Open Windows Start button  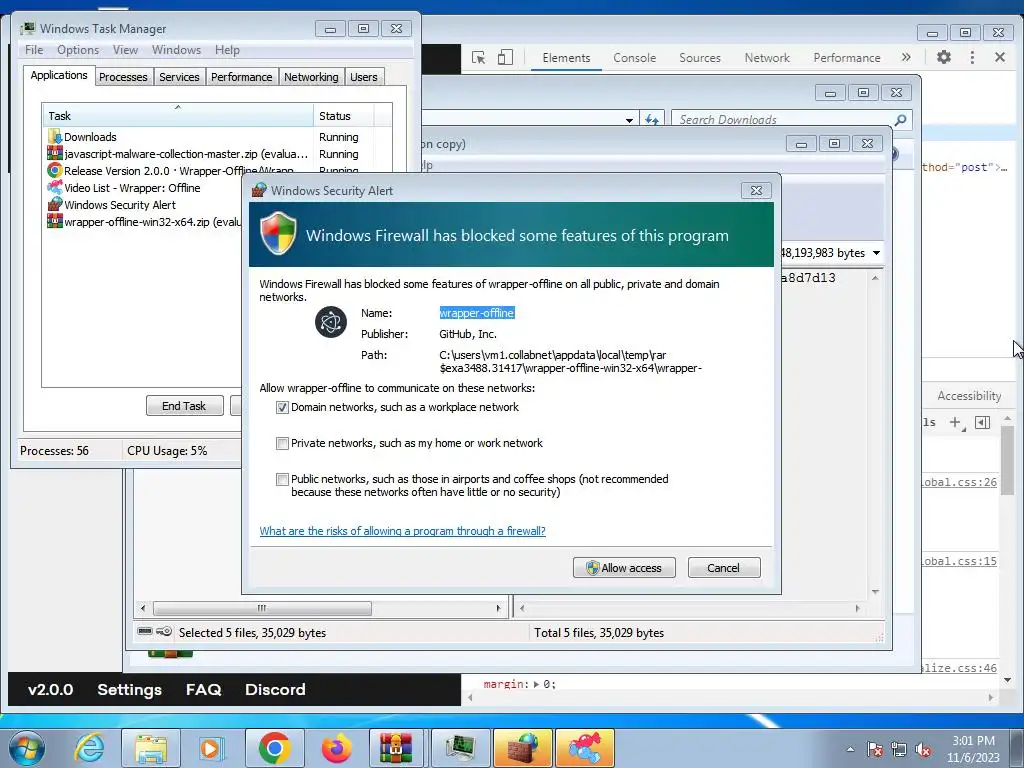(27, 748)
